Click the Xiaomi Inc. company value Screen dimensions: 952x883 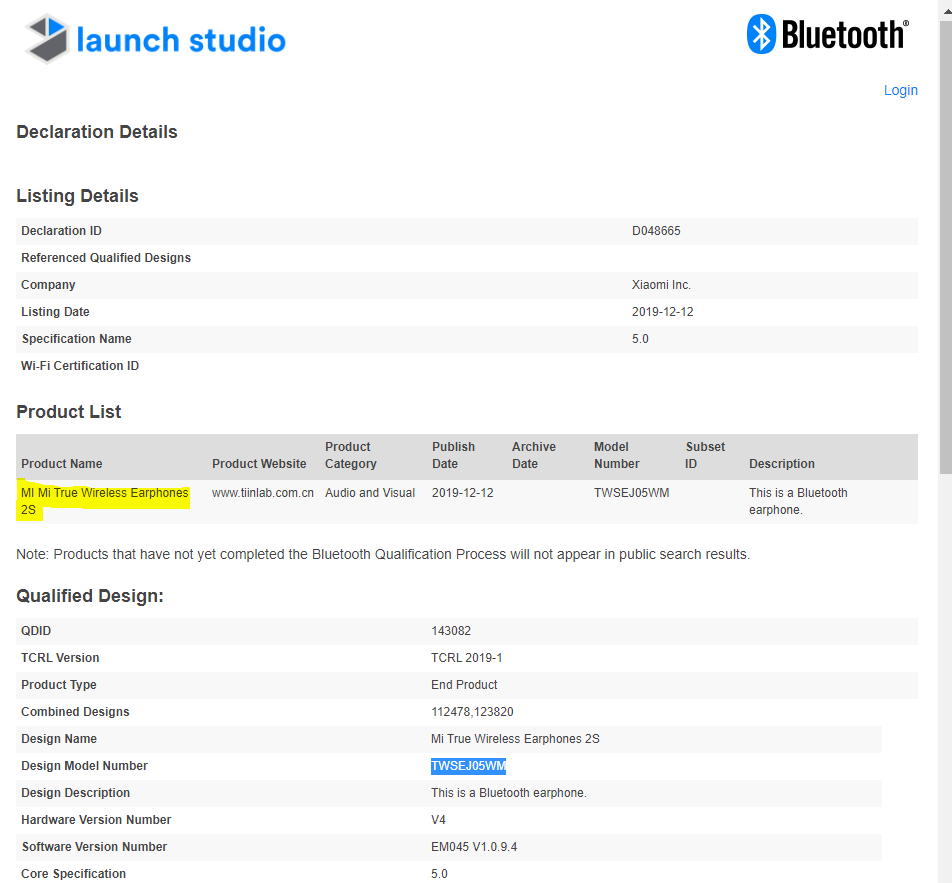[661, 285]
